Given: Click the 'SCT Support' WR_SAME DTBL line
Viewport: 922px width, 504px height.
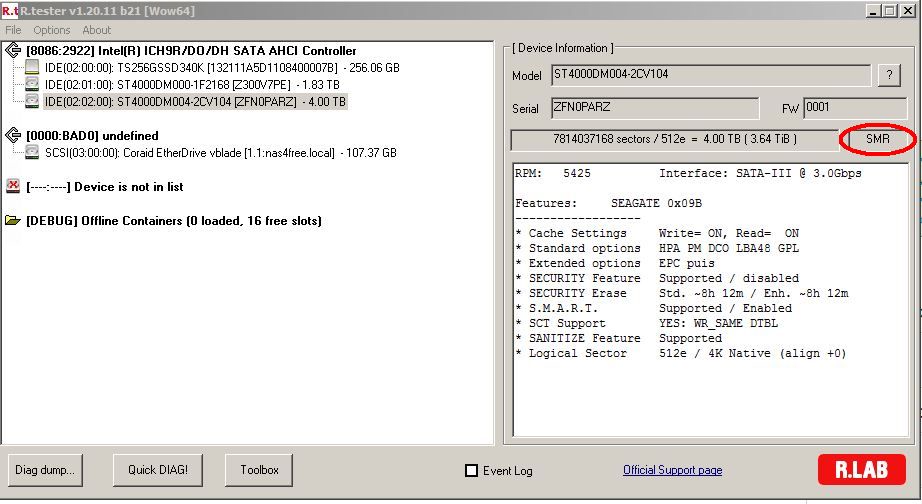Looking at the screenshot, I should (646, 323).
